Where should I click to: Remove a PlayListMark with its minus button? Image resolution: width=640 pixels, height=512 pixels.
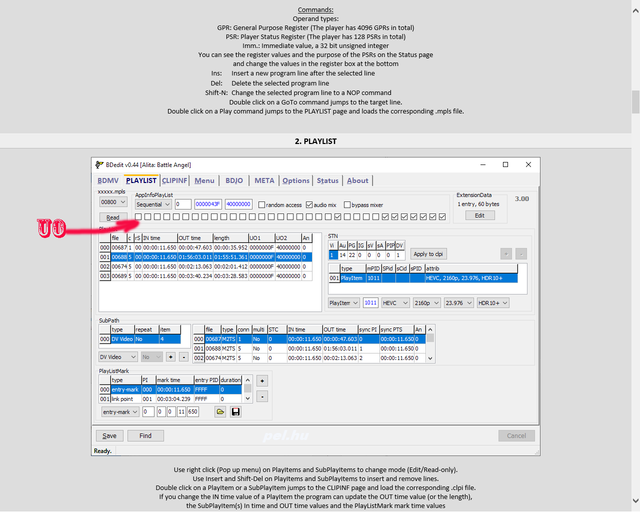pyautogui.click(x=262, y=396)
